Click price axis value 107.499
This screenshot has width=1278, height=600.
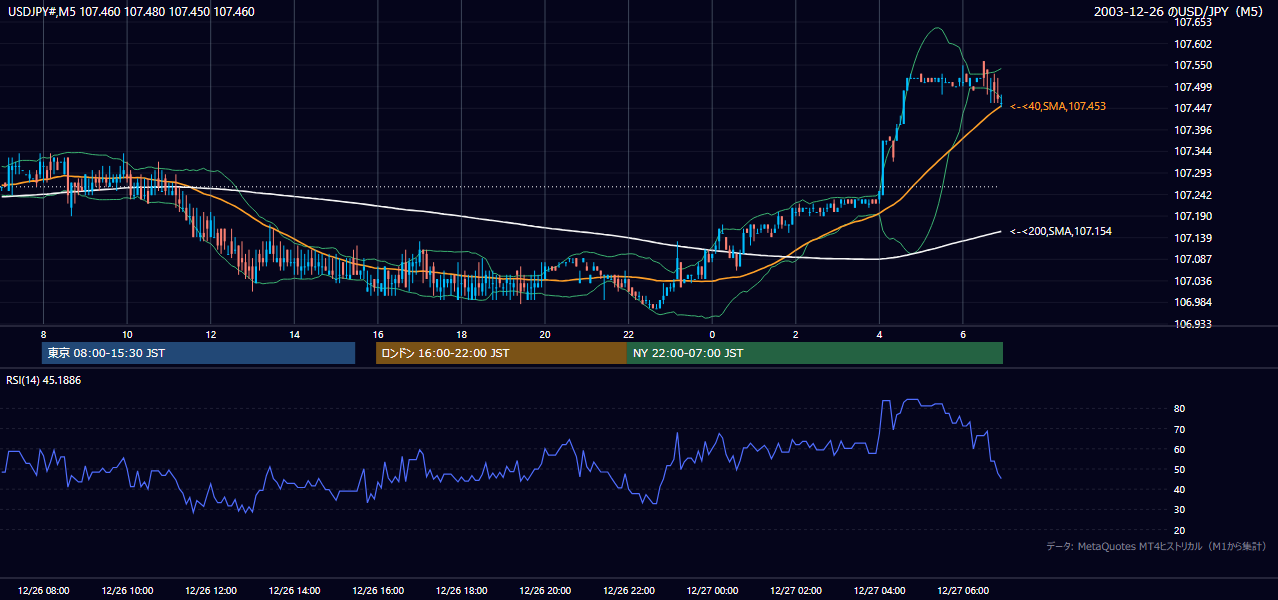(x=1192, y=87)
